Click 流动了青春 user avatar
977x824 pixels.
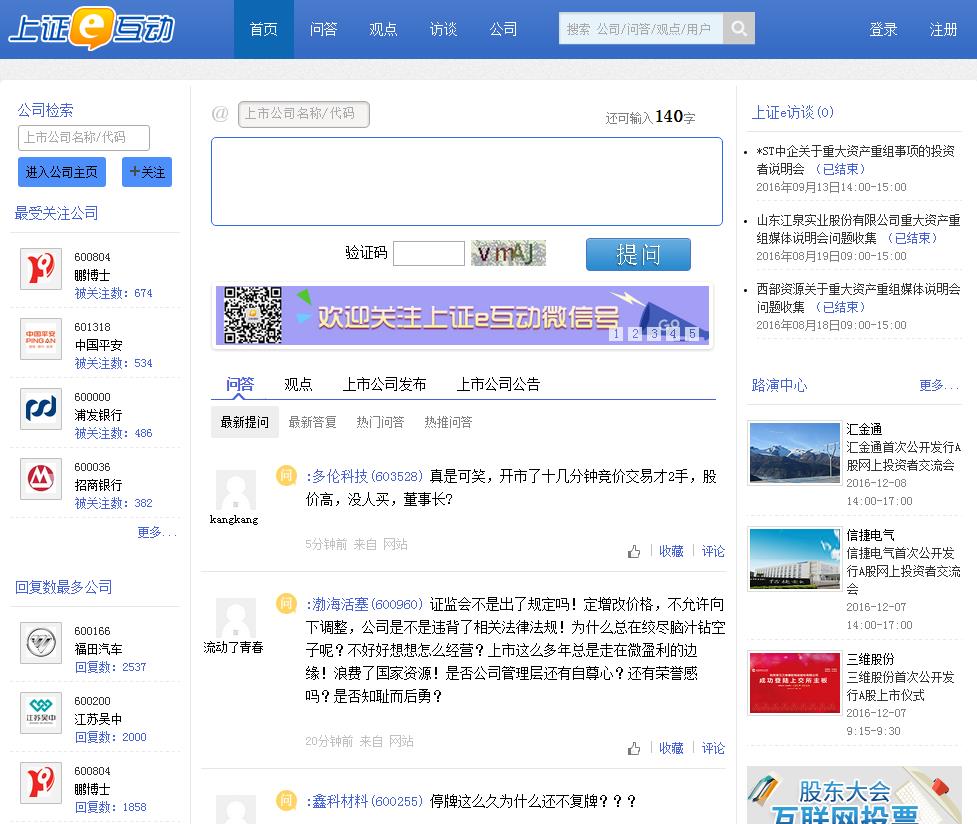(x=236, y=618)
